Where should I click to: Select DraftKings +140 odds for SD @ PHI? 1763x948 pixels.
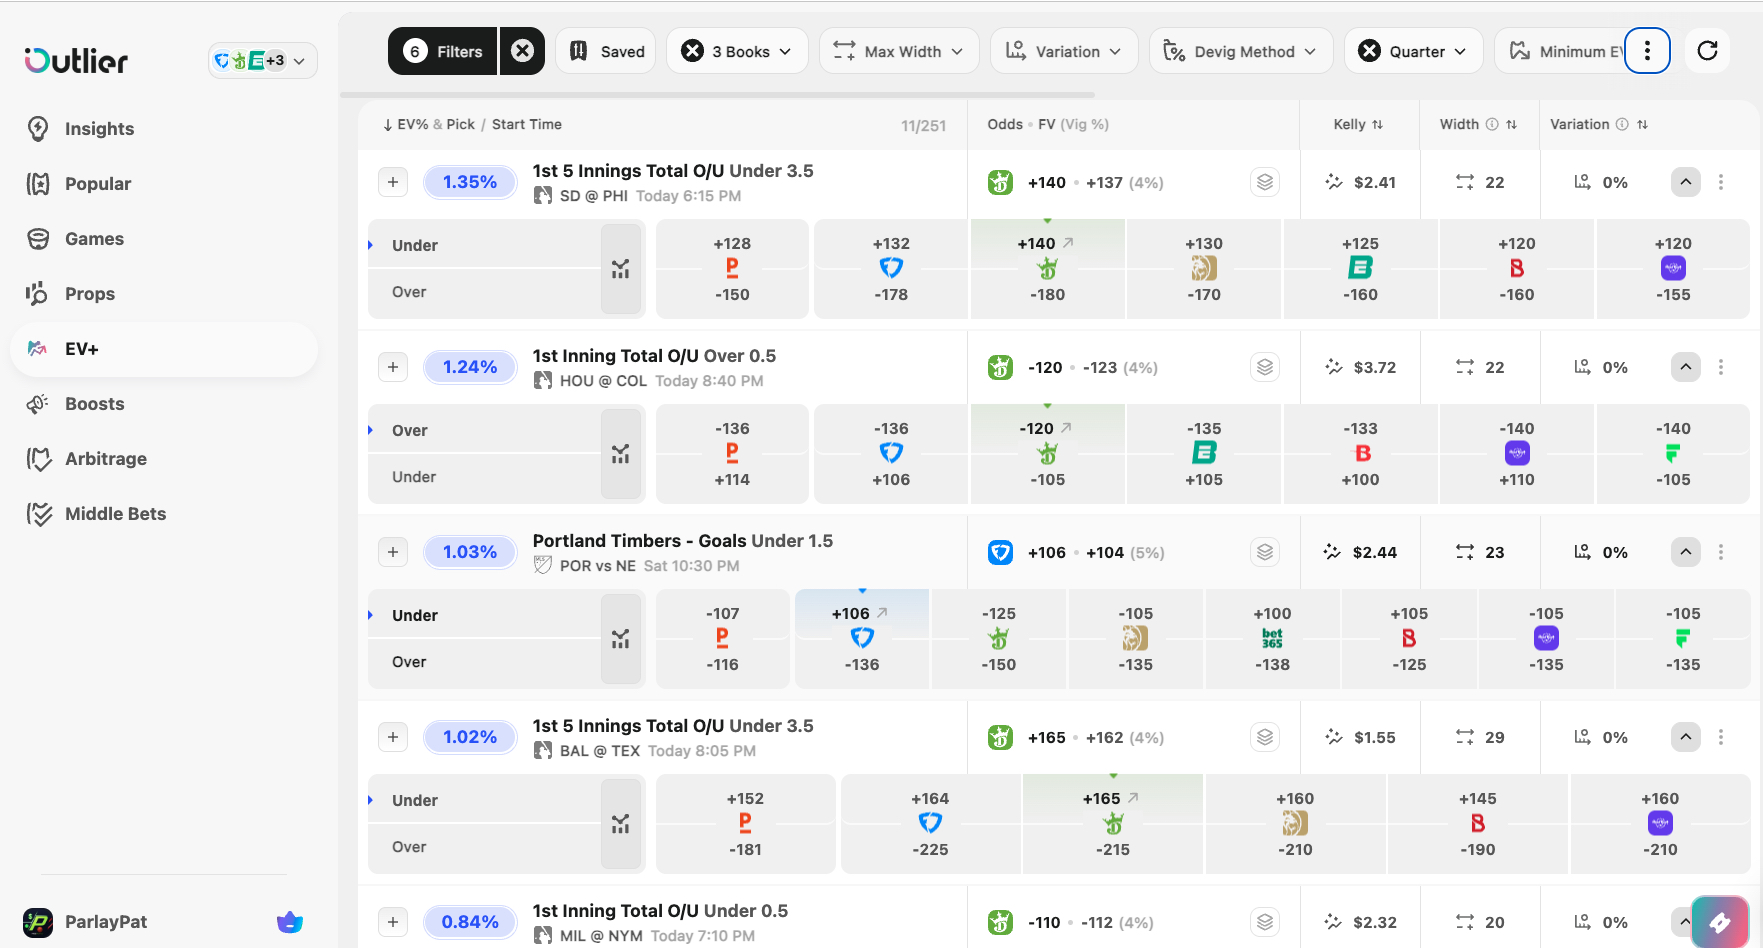click(x=1047, y=243)
